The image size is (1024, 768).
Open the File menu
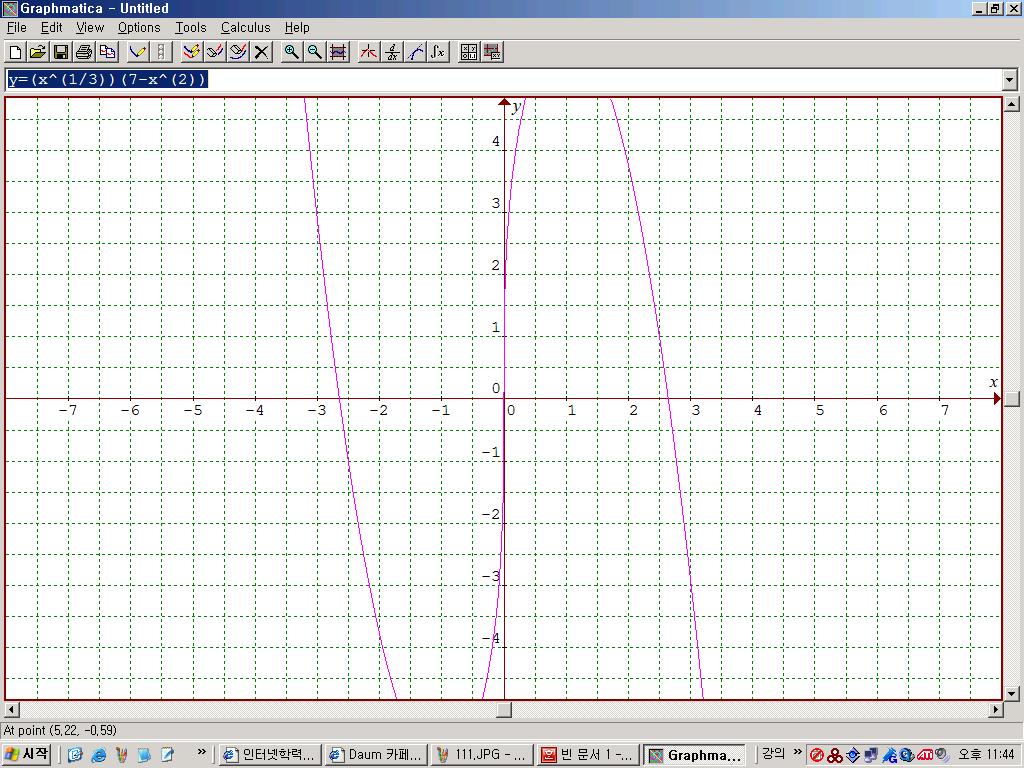tap(16, 27)
